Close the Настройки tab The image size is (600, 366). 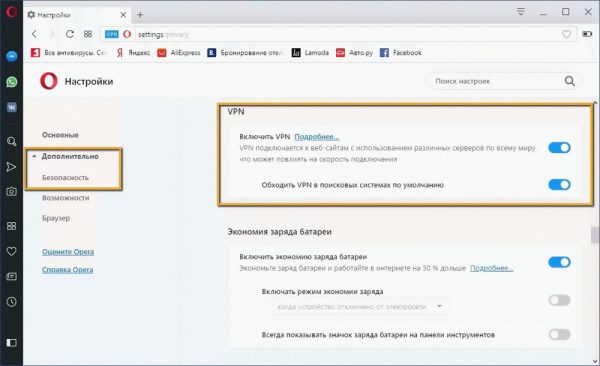[123, 15]
